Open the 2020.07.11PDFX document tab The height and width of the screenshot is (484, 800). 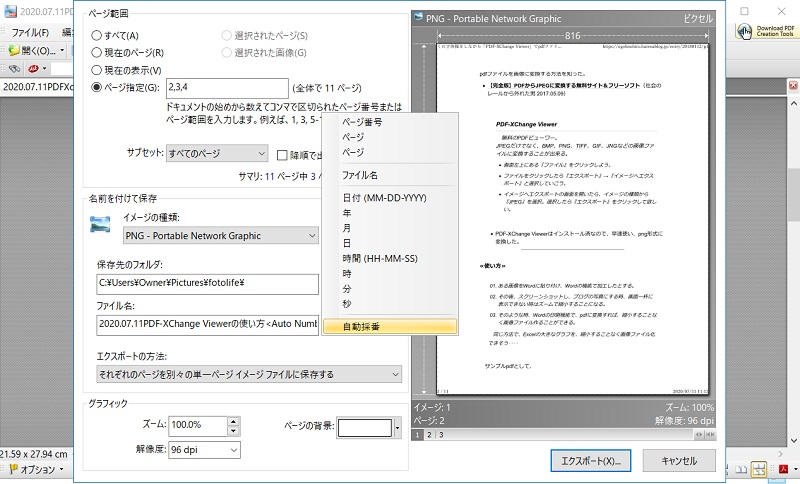pyautogui.click(x=37, y=87)
